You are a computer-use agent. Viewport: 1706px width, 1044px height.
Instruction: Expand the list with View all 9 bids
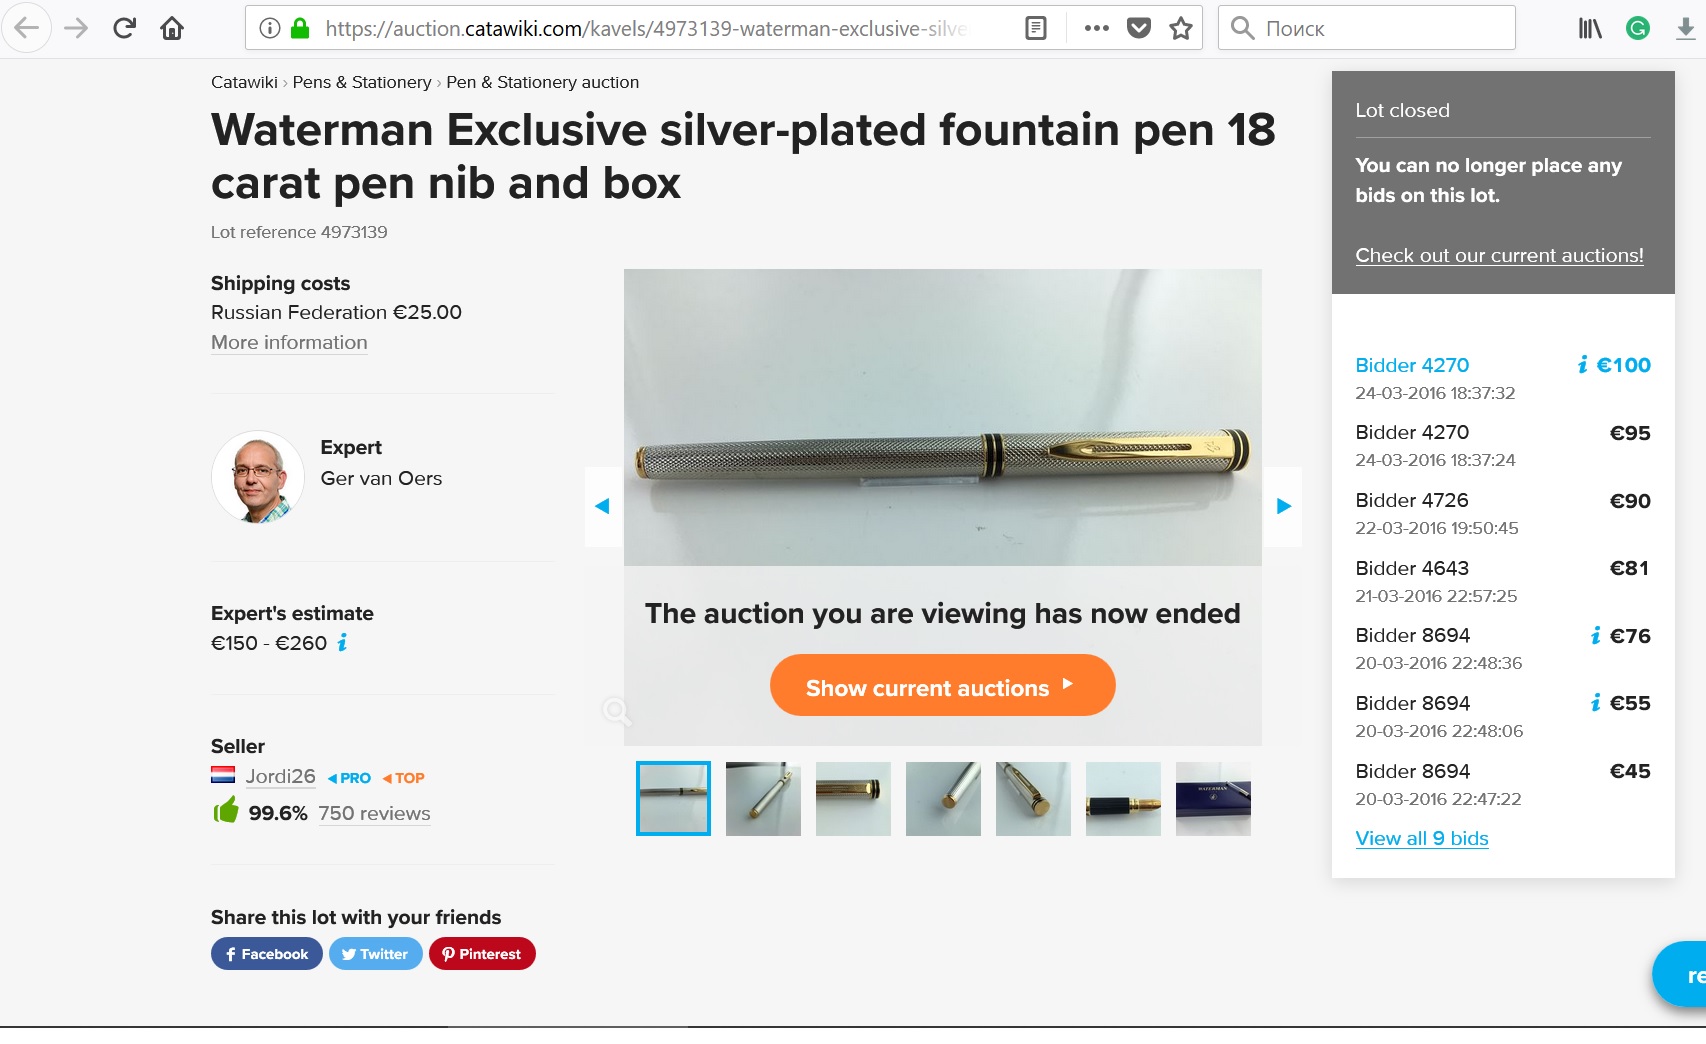[1421, 838]
